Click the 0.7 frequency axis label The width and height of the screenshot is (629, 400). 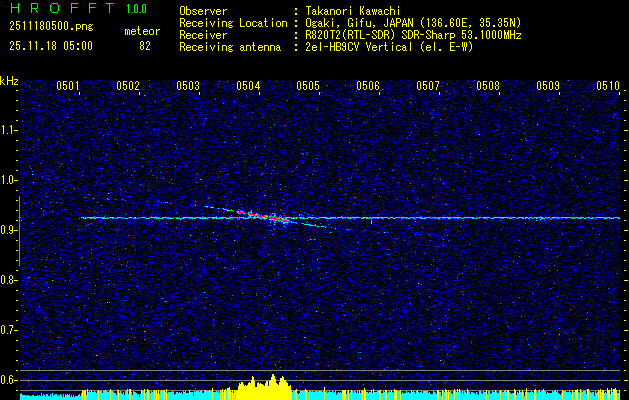point(9,330)
